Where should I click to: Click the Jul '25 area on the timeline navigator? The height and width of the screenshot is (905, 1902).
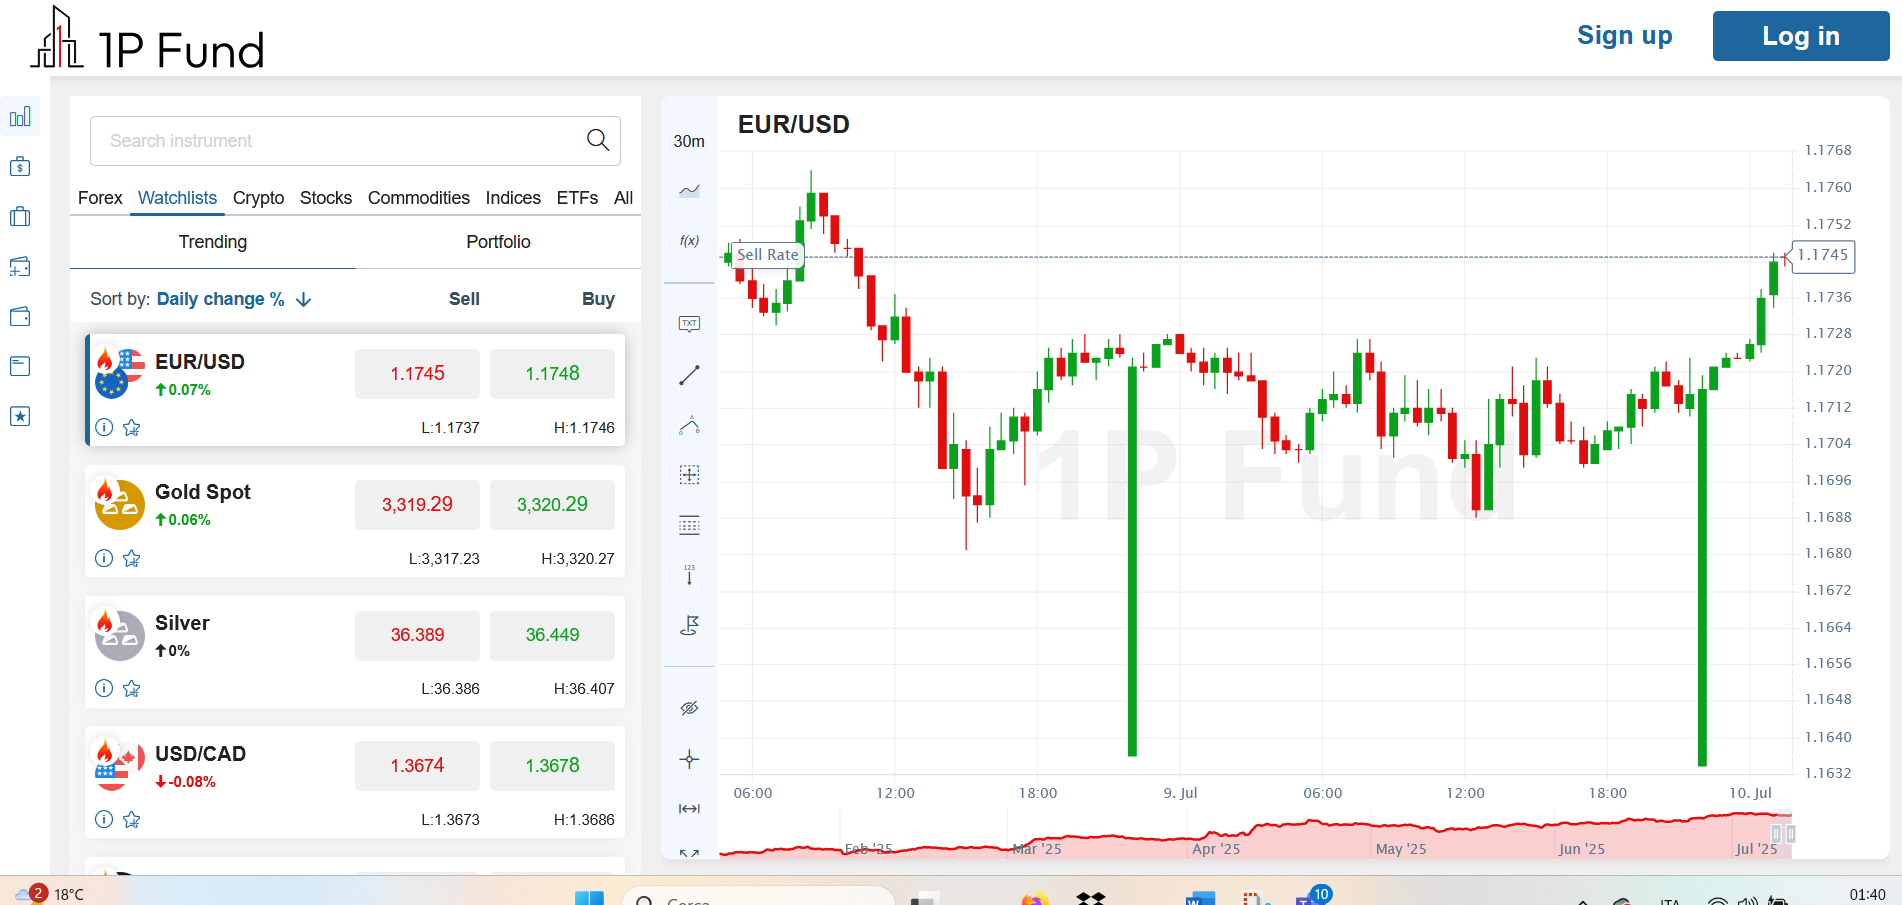click(x=1757, y=847)
